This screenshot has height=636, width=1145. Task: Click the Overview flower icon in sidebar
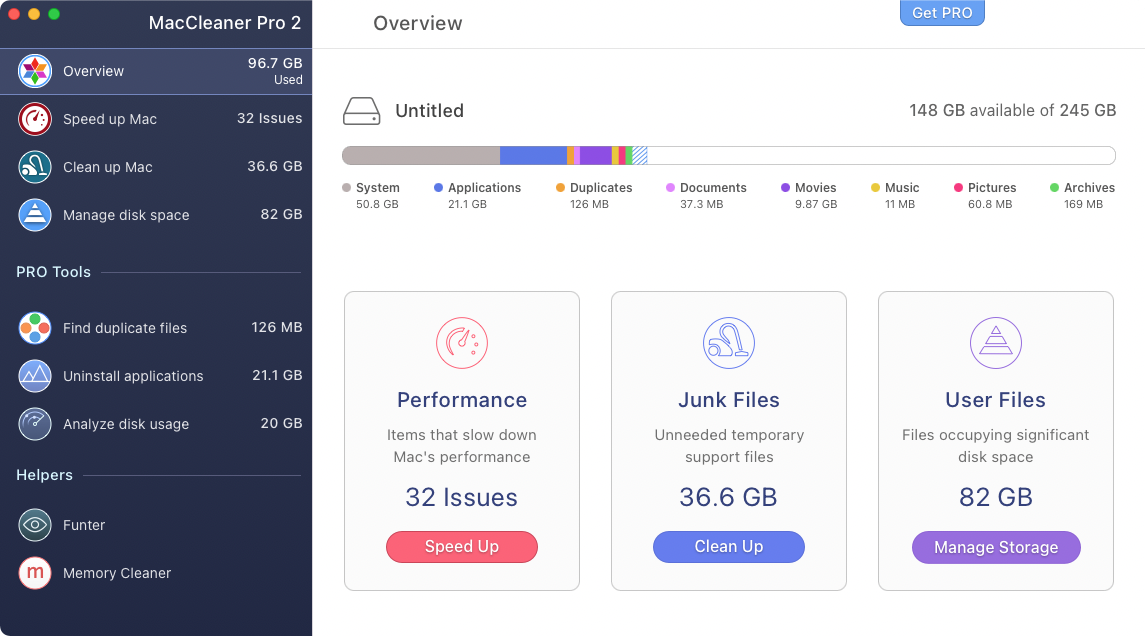(35, 71)
